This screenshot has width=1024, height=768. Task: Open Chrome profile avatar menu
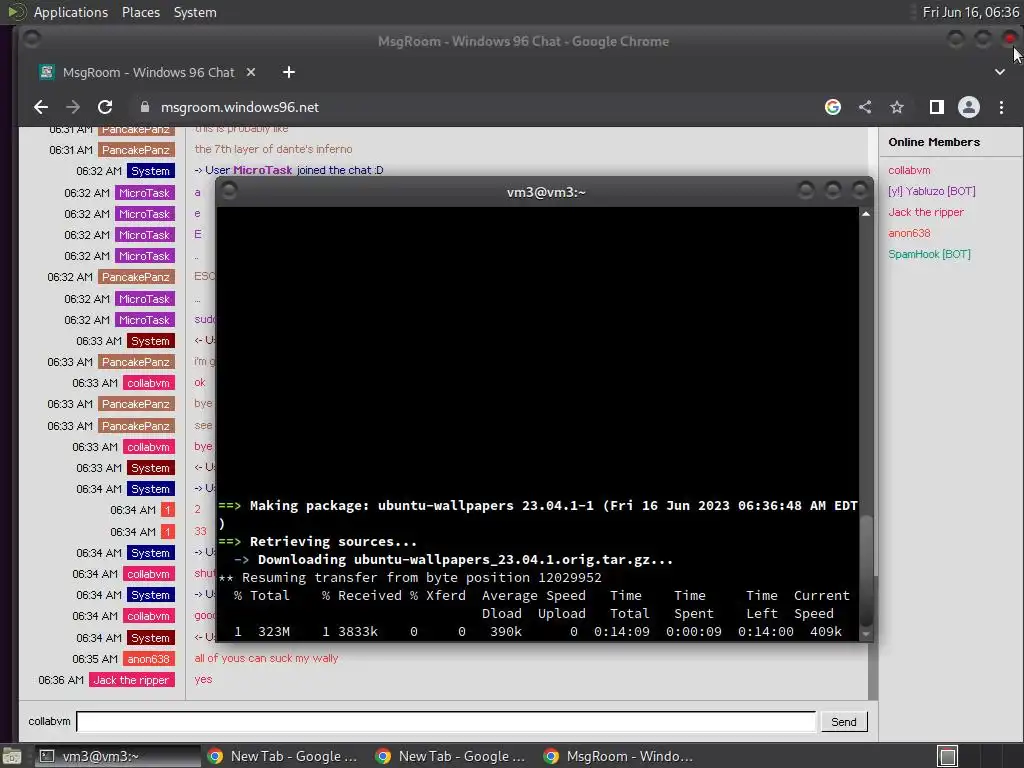[x=968, y=107]
